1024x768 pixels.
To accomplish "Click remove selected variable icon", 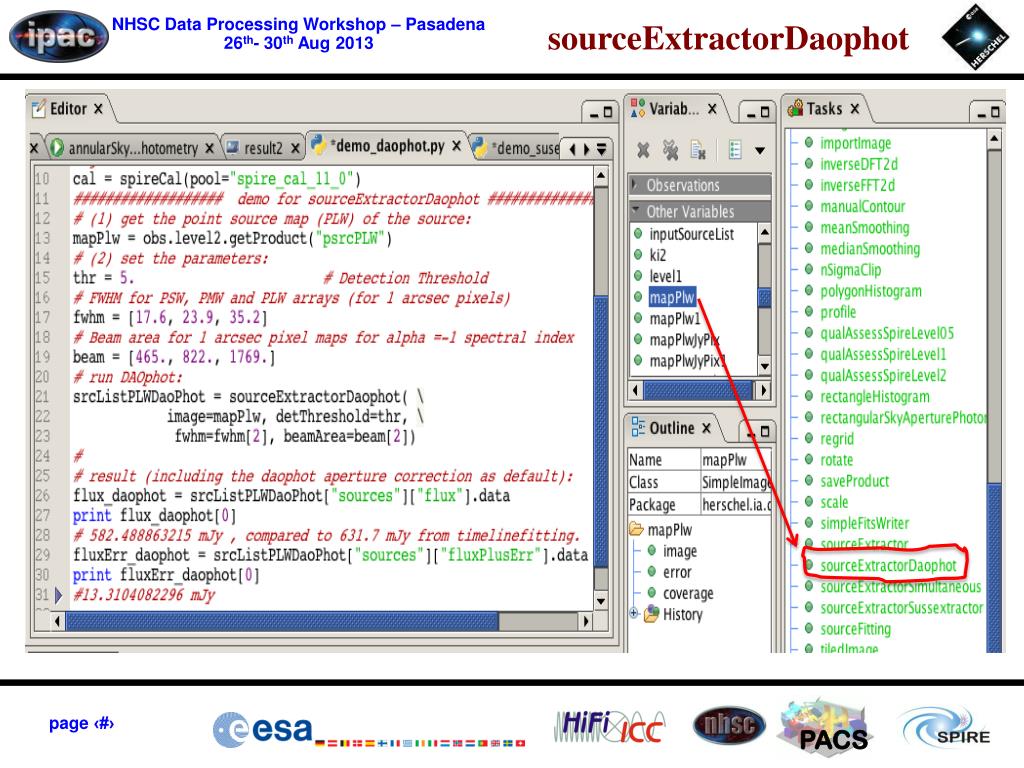I will pos(643,151).
